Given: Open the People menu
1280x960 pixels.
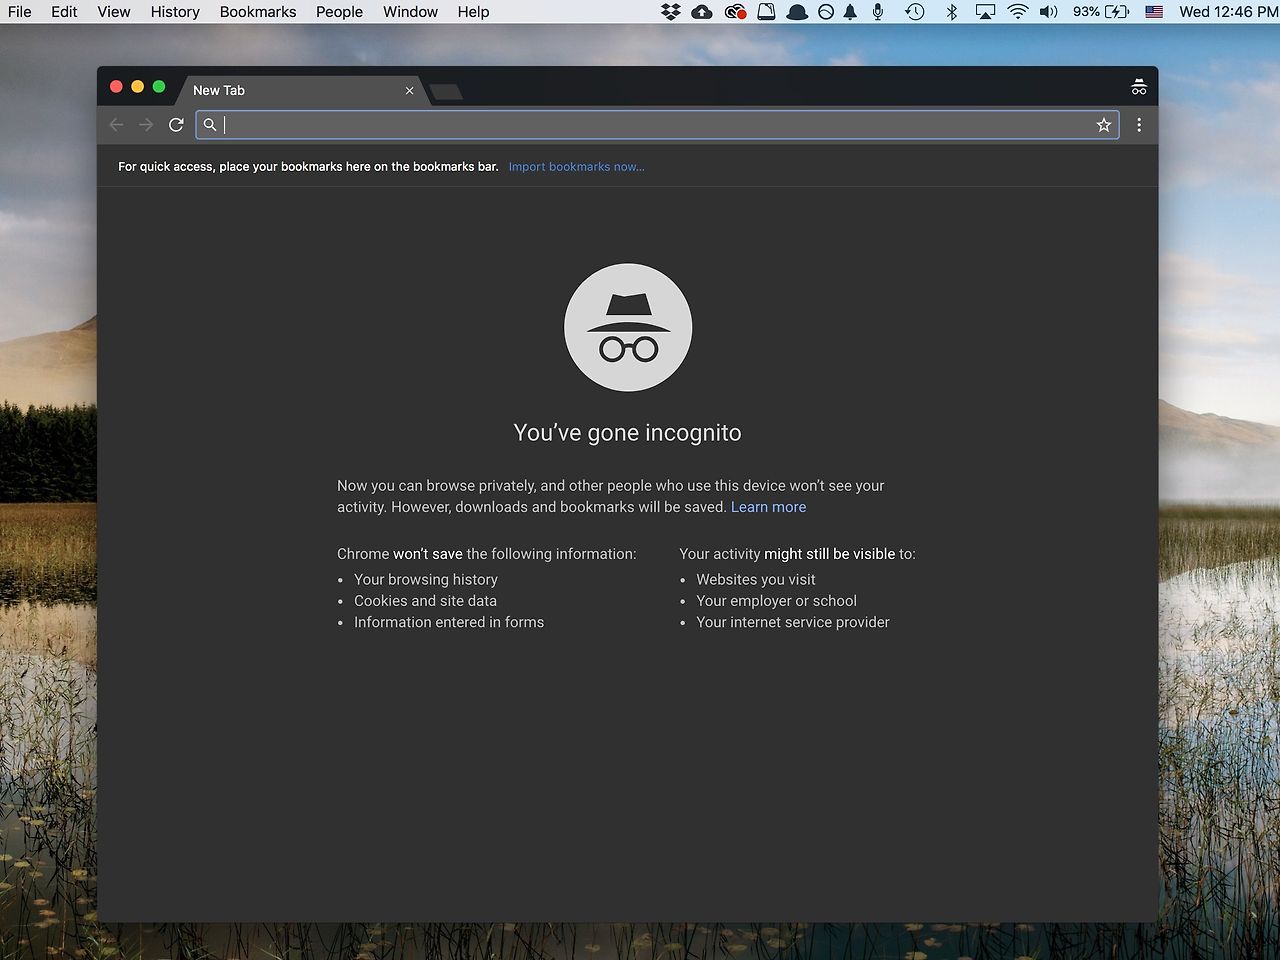Looking at the screenshot, I should [x=339, y=12].
